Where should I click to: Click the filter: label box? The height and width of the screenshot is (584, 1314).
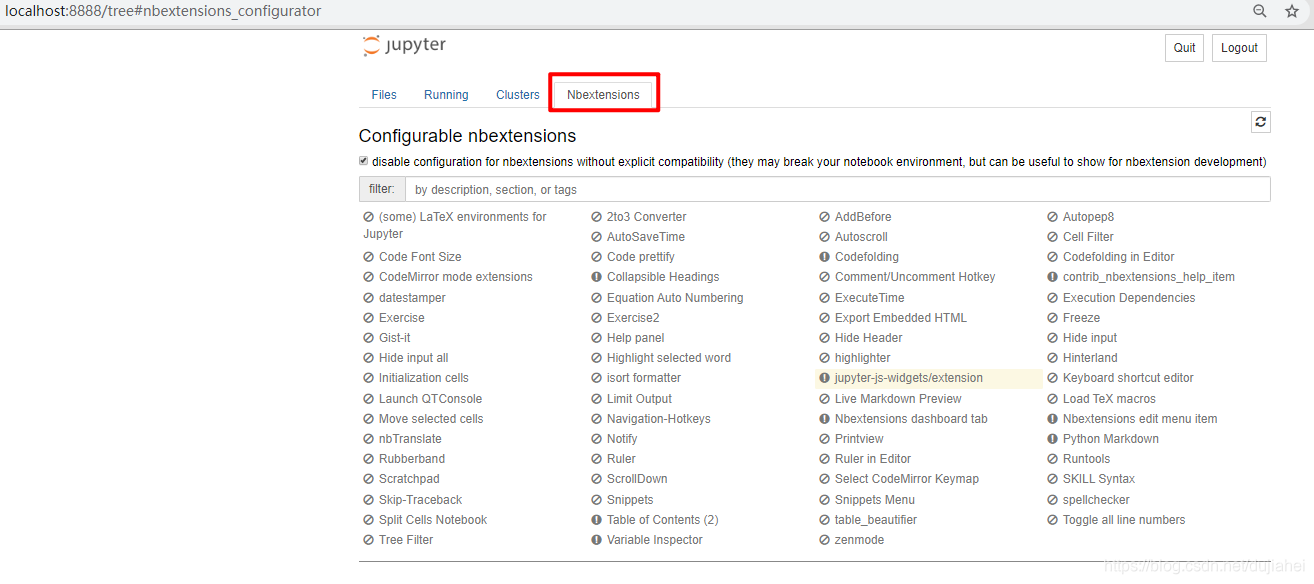[382, 189]
